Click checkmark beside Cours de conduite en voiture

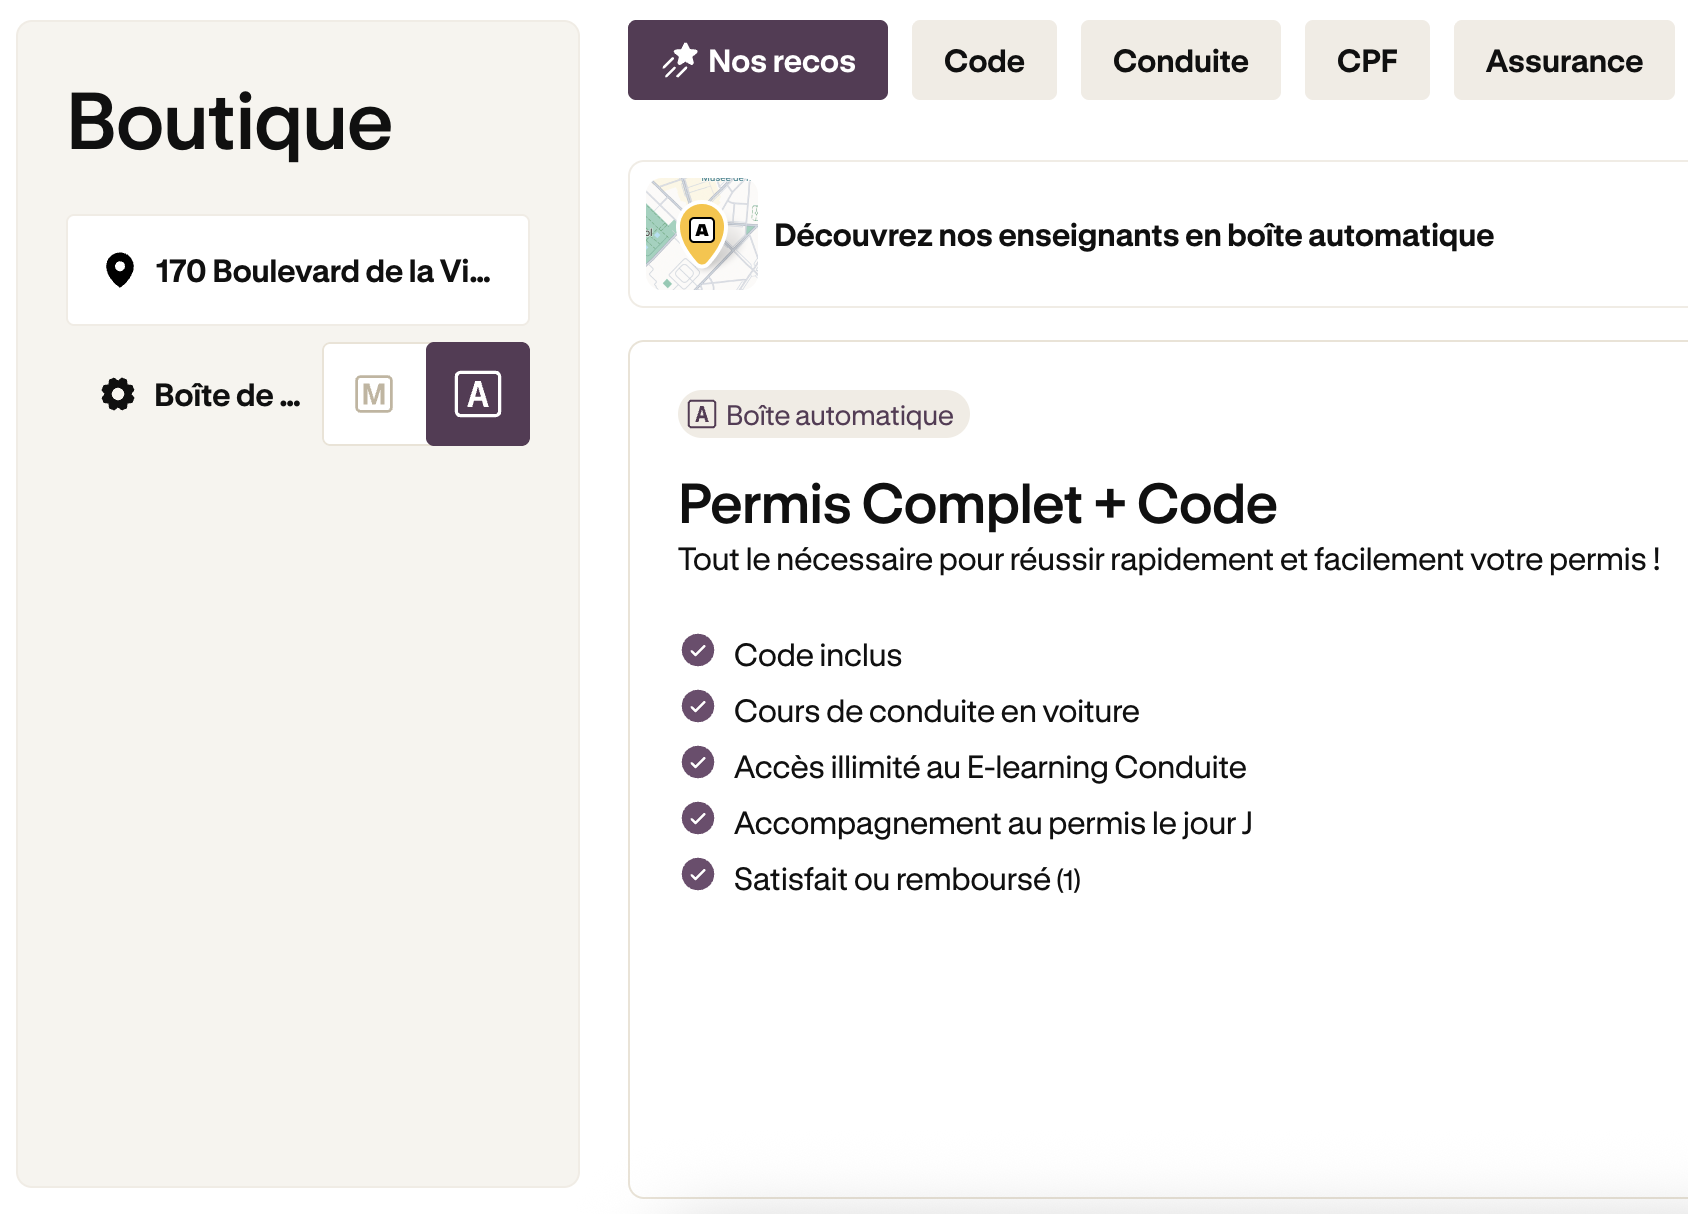(698, 706)
